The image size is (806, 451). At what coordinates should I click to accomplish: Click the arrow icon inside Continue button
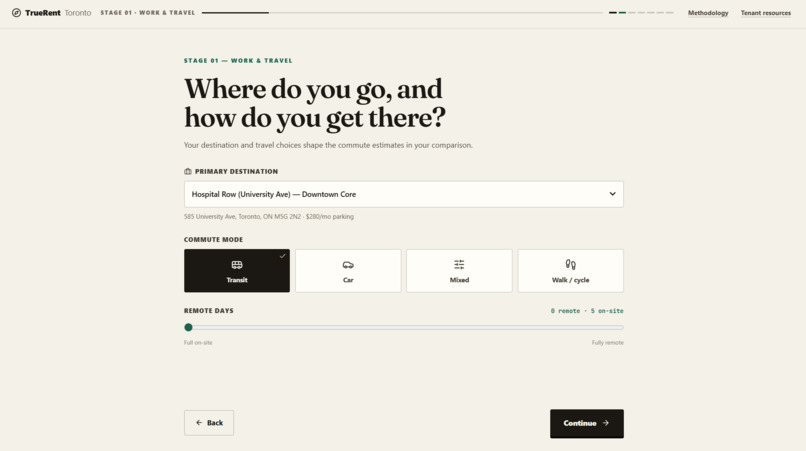pyautogui.click(x=606, y=423)
